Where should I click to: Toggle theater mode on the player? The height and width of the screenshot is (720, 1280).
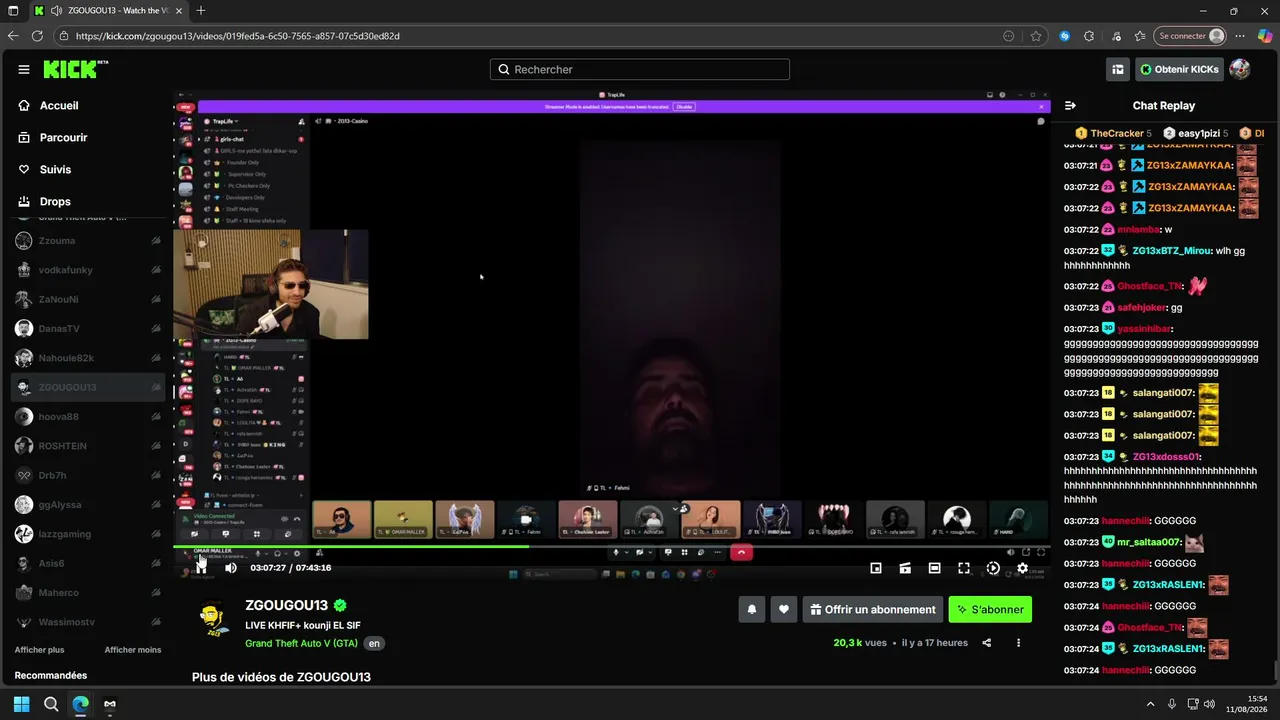(x=934, y=568)
